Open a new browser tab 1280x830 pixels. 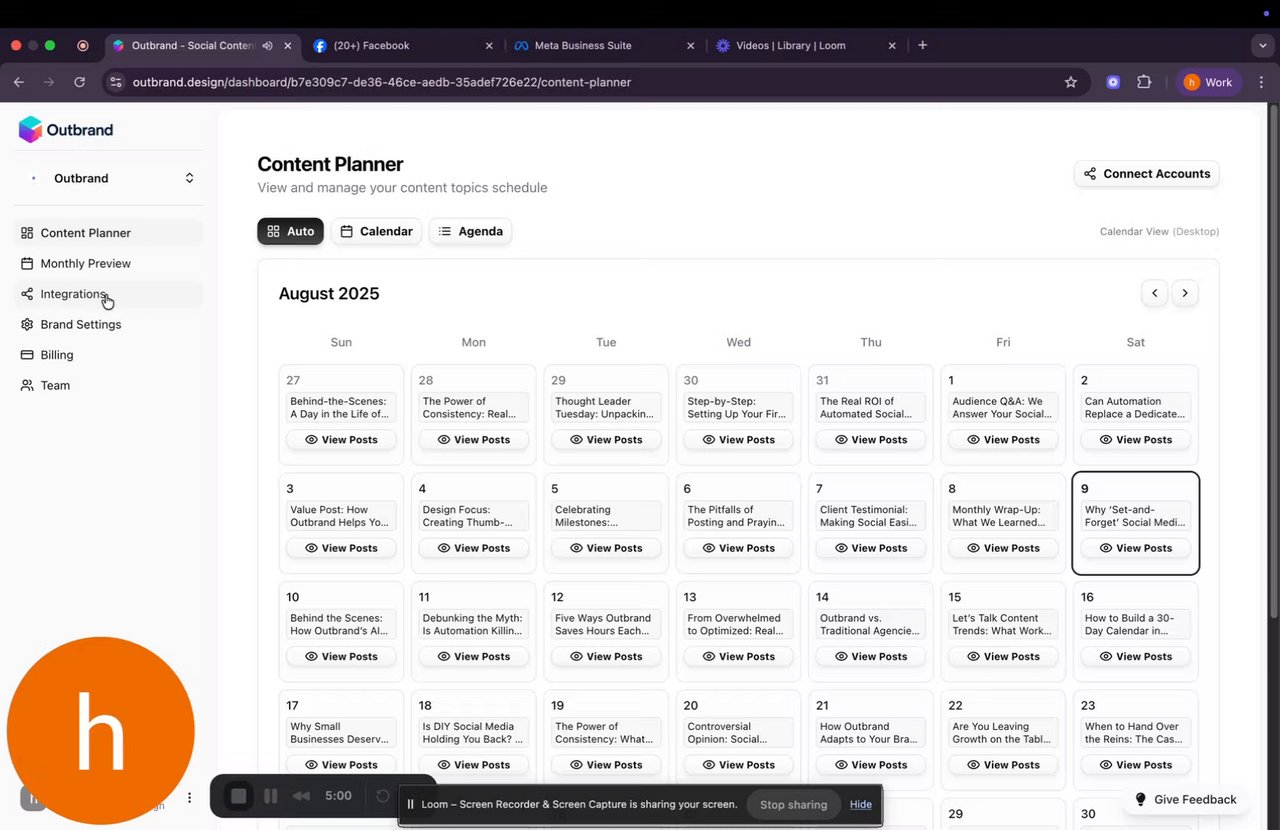tap(922, 45)
